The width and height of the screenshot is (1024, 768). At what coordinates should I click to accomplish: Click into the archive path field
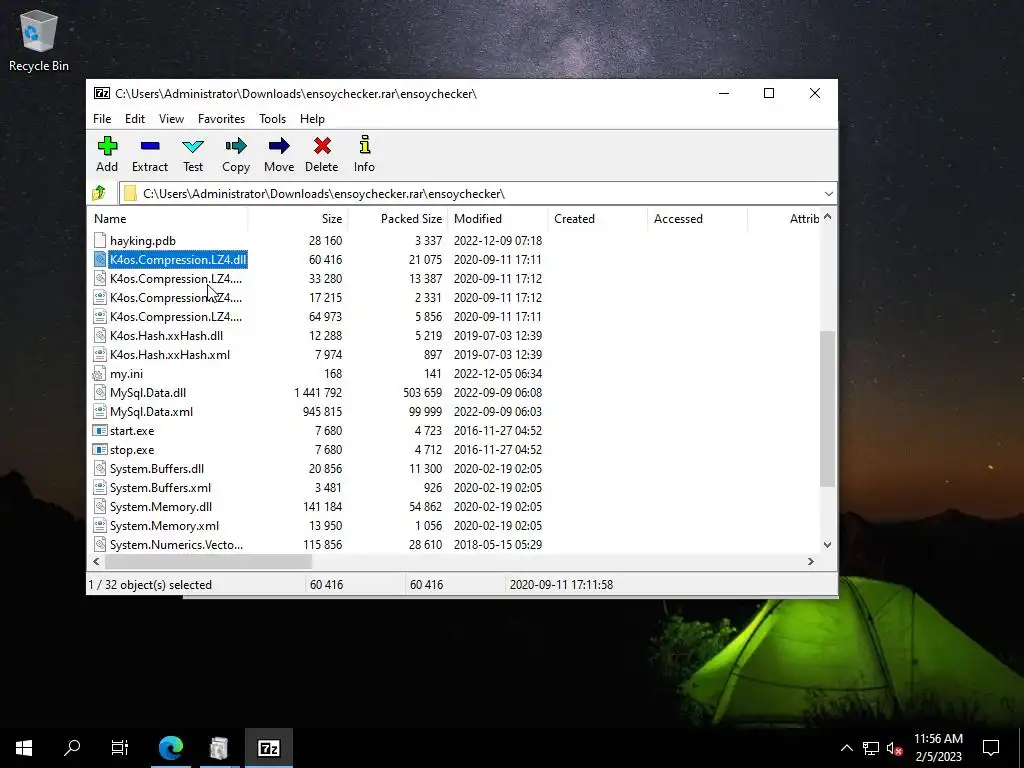pos(470,194)
